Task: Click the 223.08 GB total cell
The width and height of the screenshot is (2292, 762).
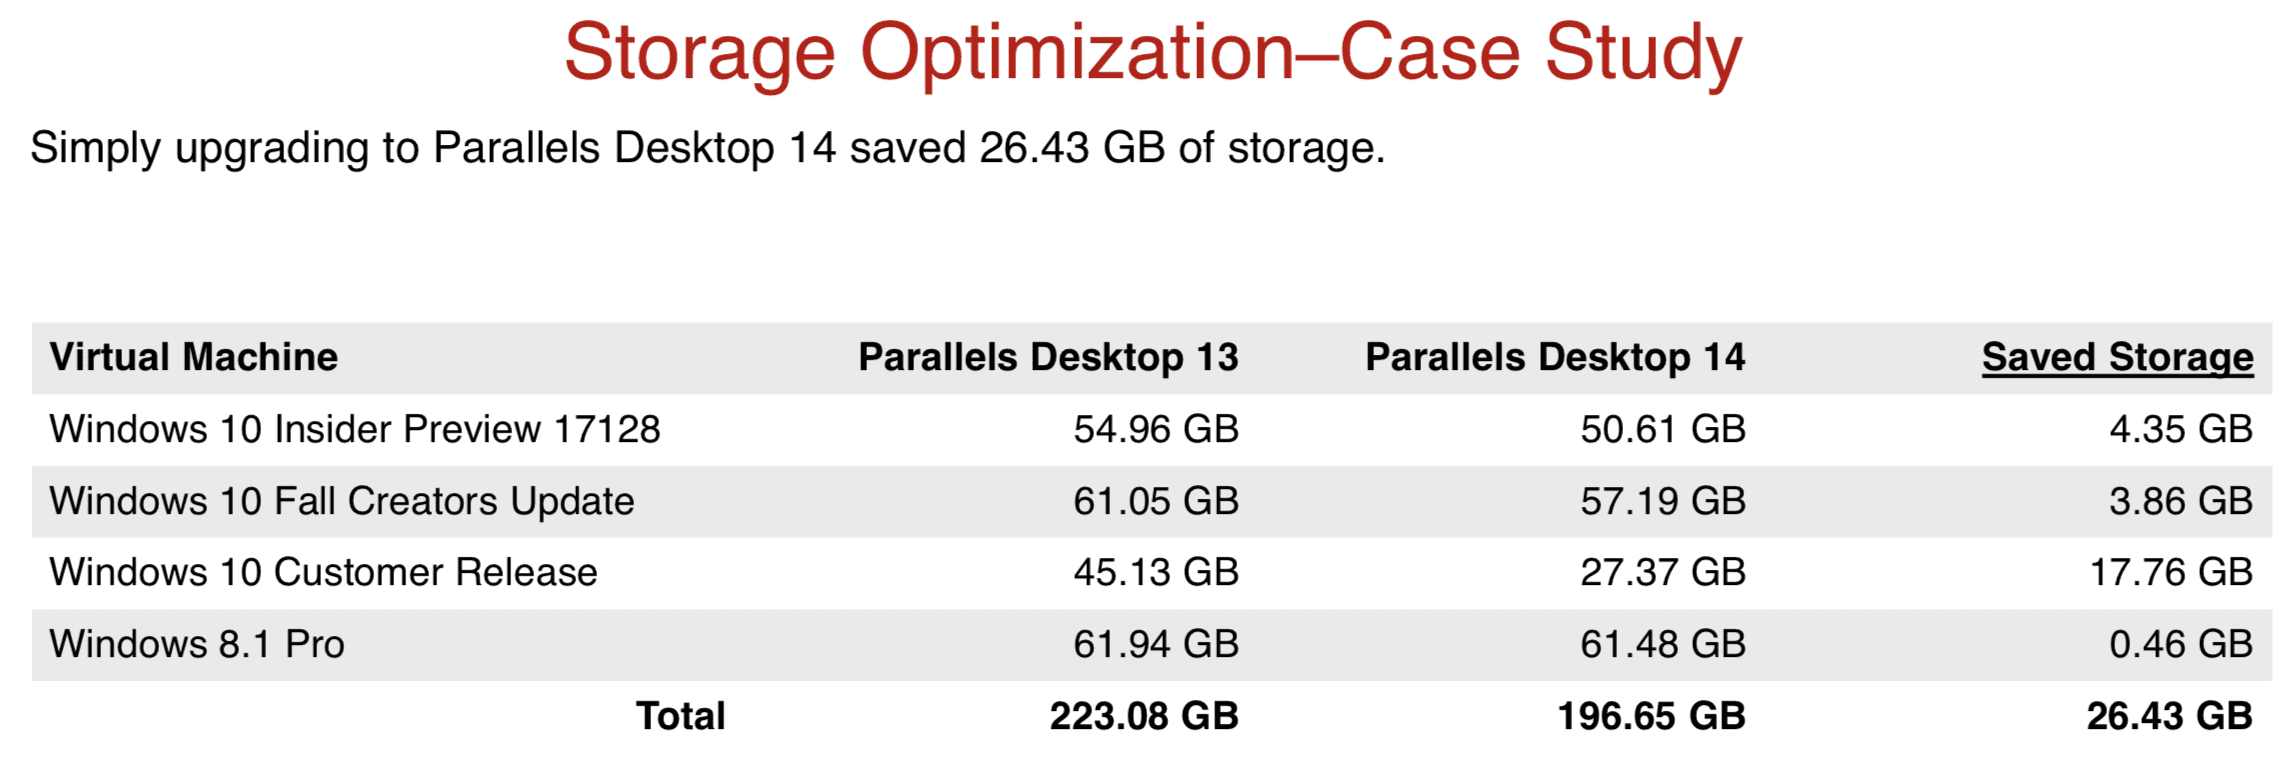Action: tap(1144, 716)
